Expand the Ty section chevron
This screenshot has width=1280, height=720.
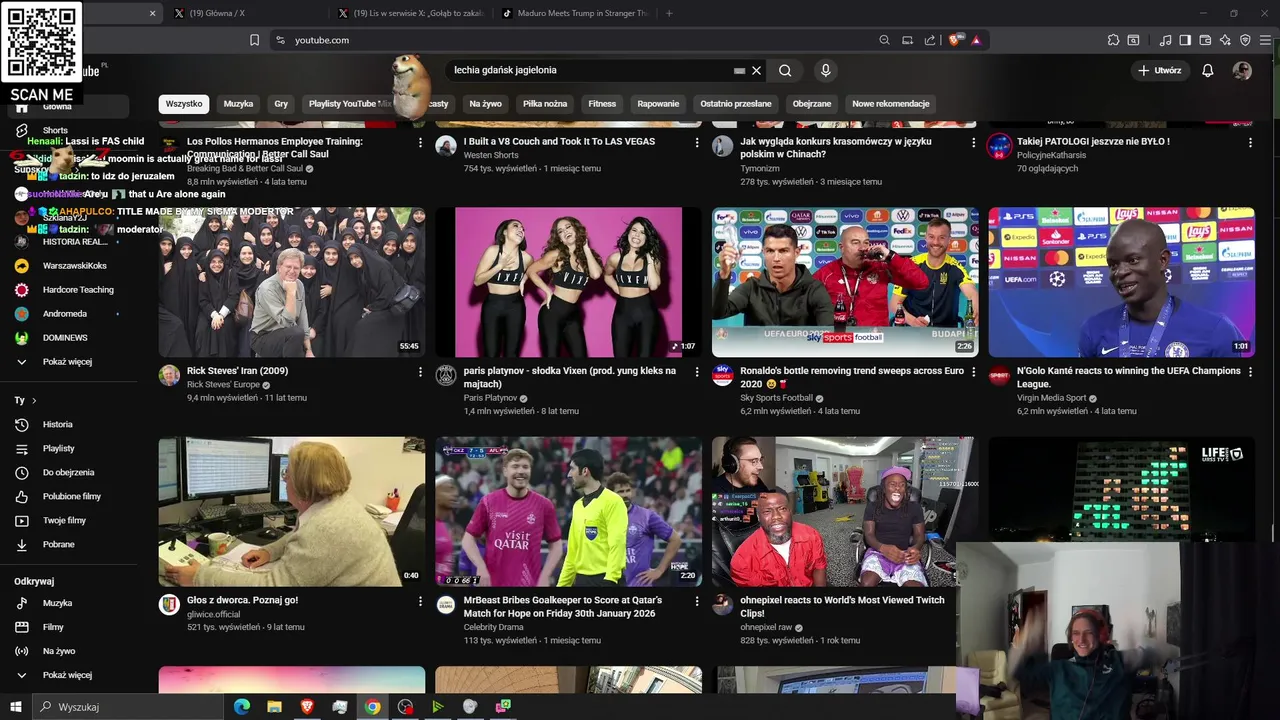point(34,400)
